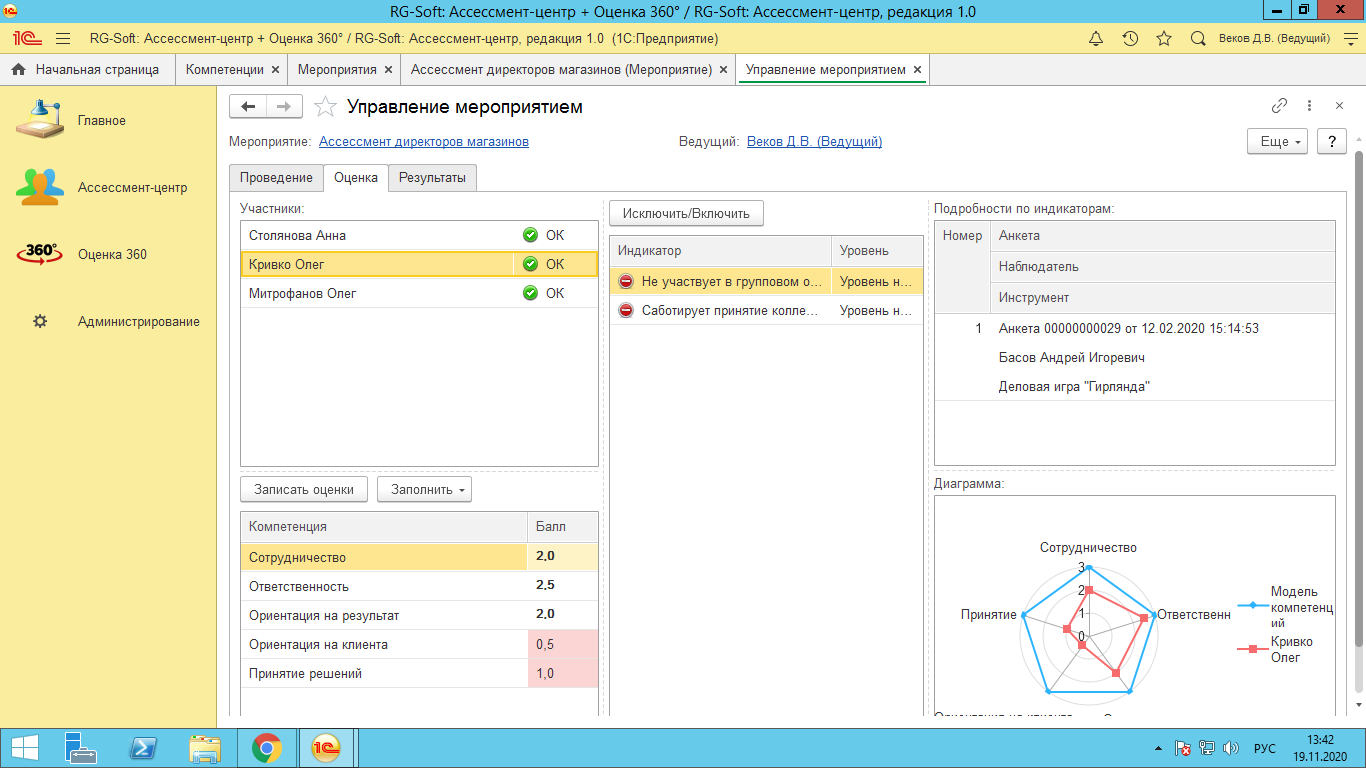Close the Управление мероприятием tab
Screen dimensions: 1366x768
917,70
